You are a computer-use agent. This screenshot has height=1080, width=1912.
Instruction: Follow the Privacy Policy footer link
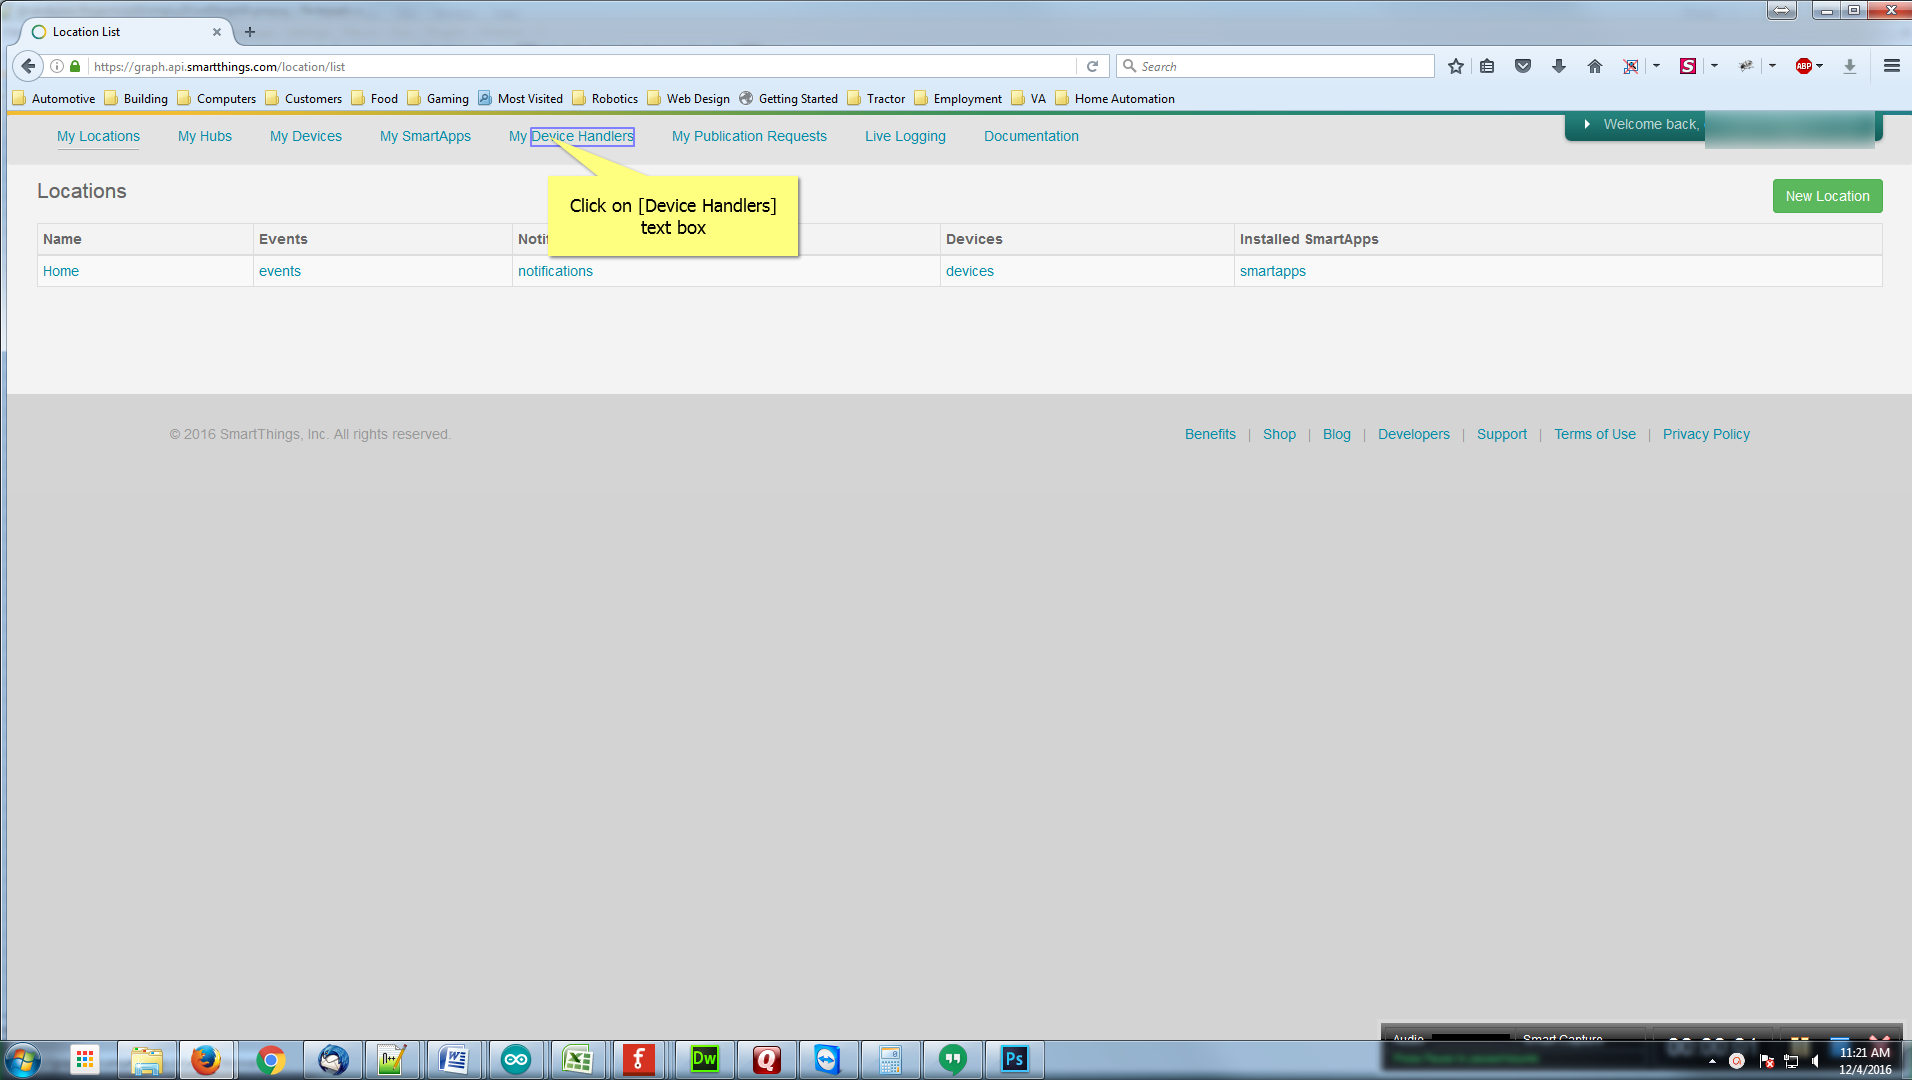pyautogui.click(x=1706, y=434)
